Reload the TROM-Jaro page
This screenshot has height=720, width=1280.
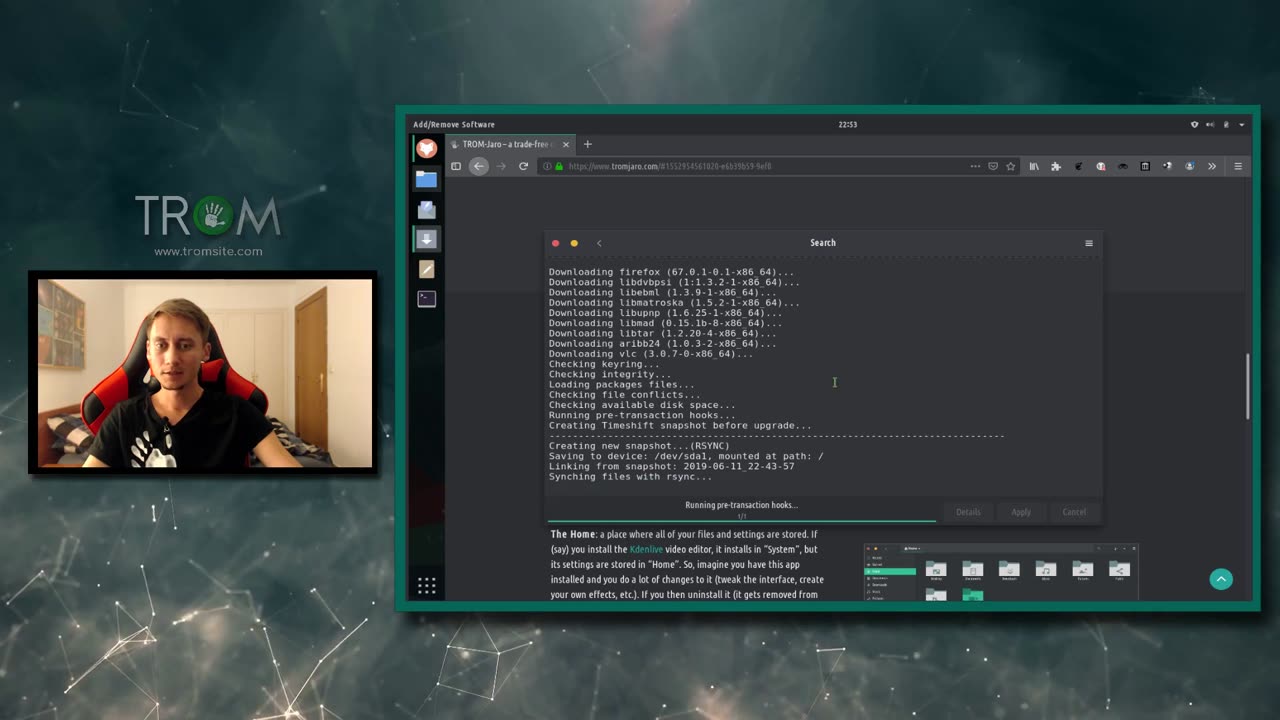click(x=523, y=166)
